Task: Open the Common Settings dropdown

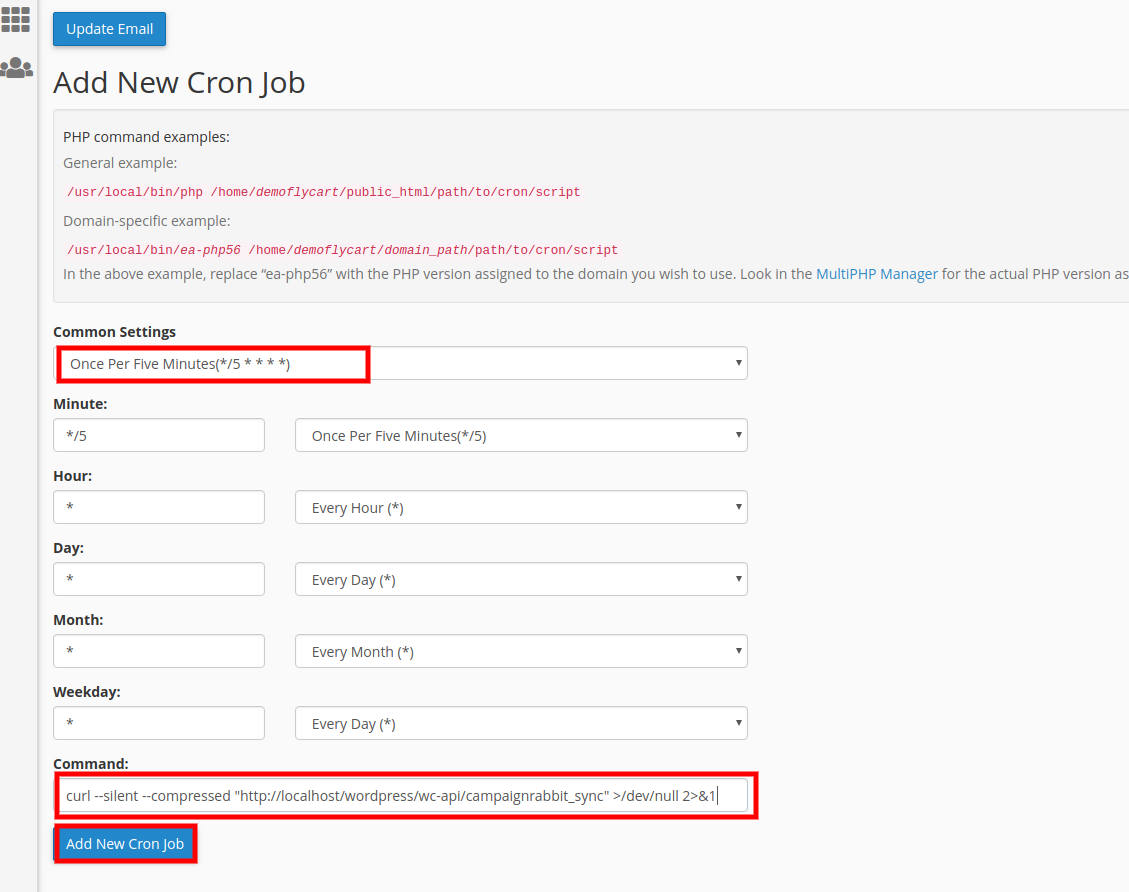Action: pyautogui.click(x=400, y=364)
